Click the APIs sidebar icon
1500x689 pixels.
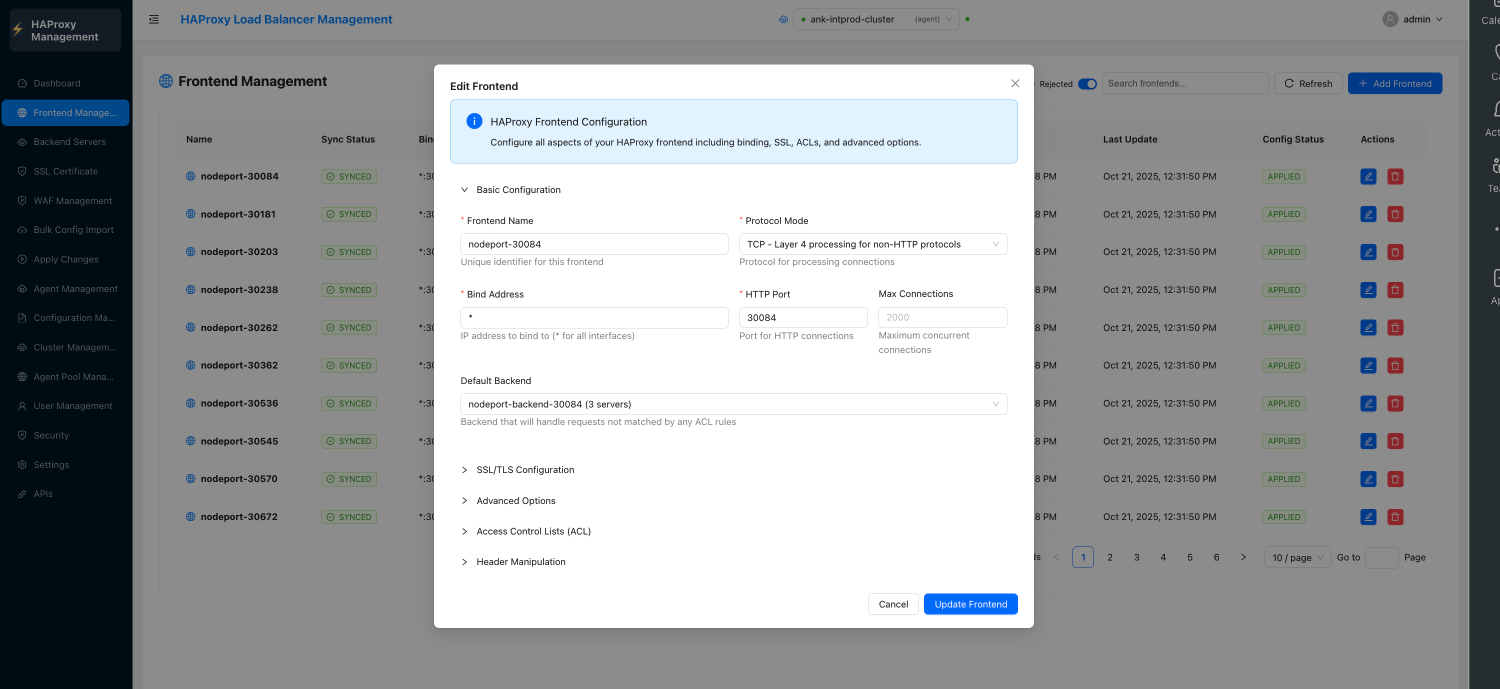click(x=23, y=494)
